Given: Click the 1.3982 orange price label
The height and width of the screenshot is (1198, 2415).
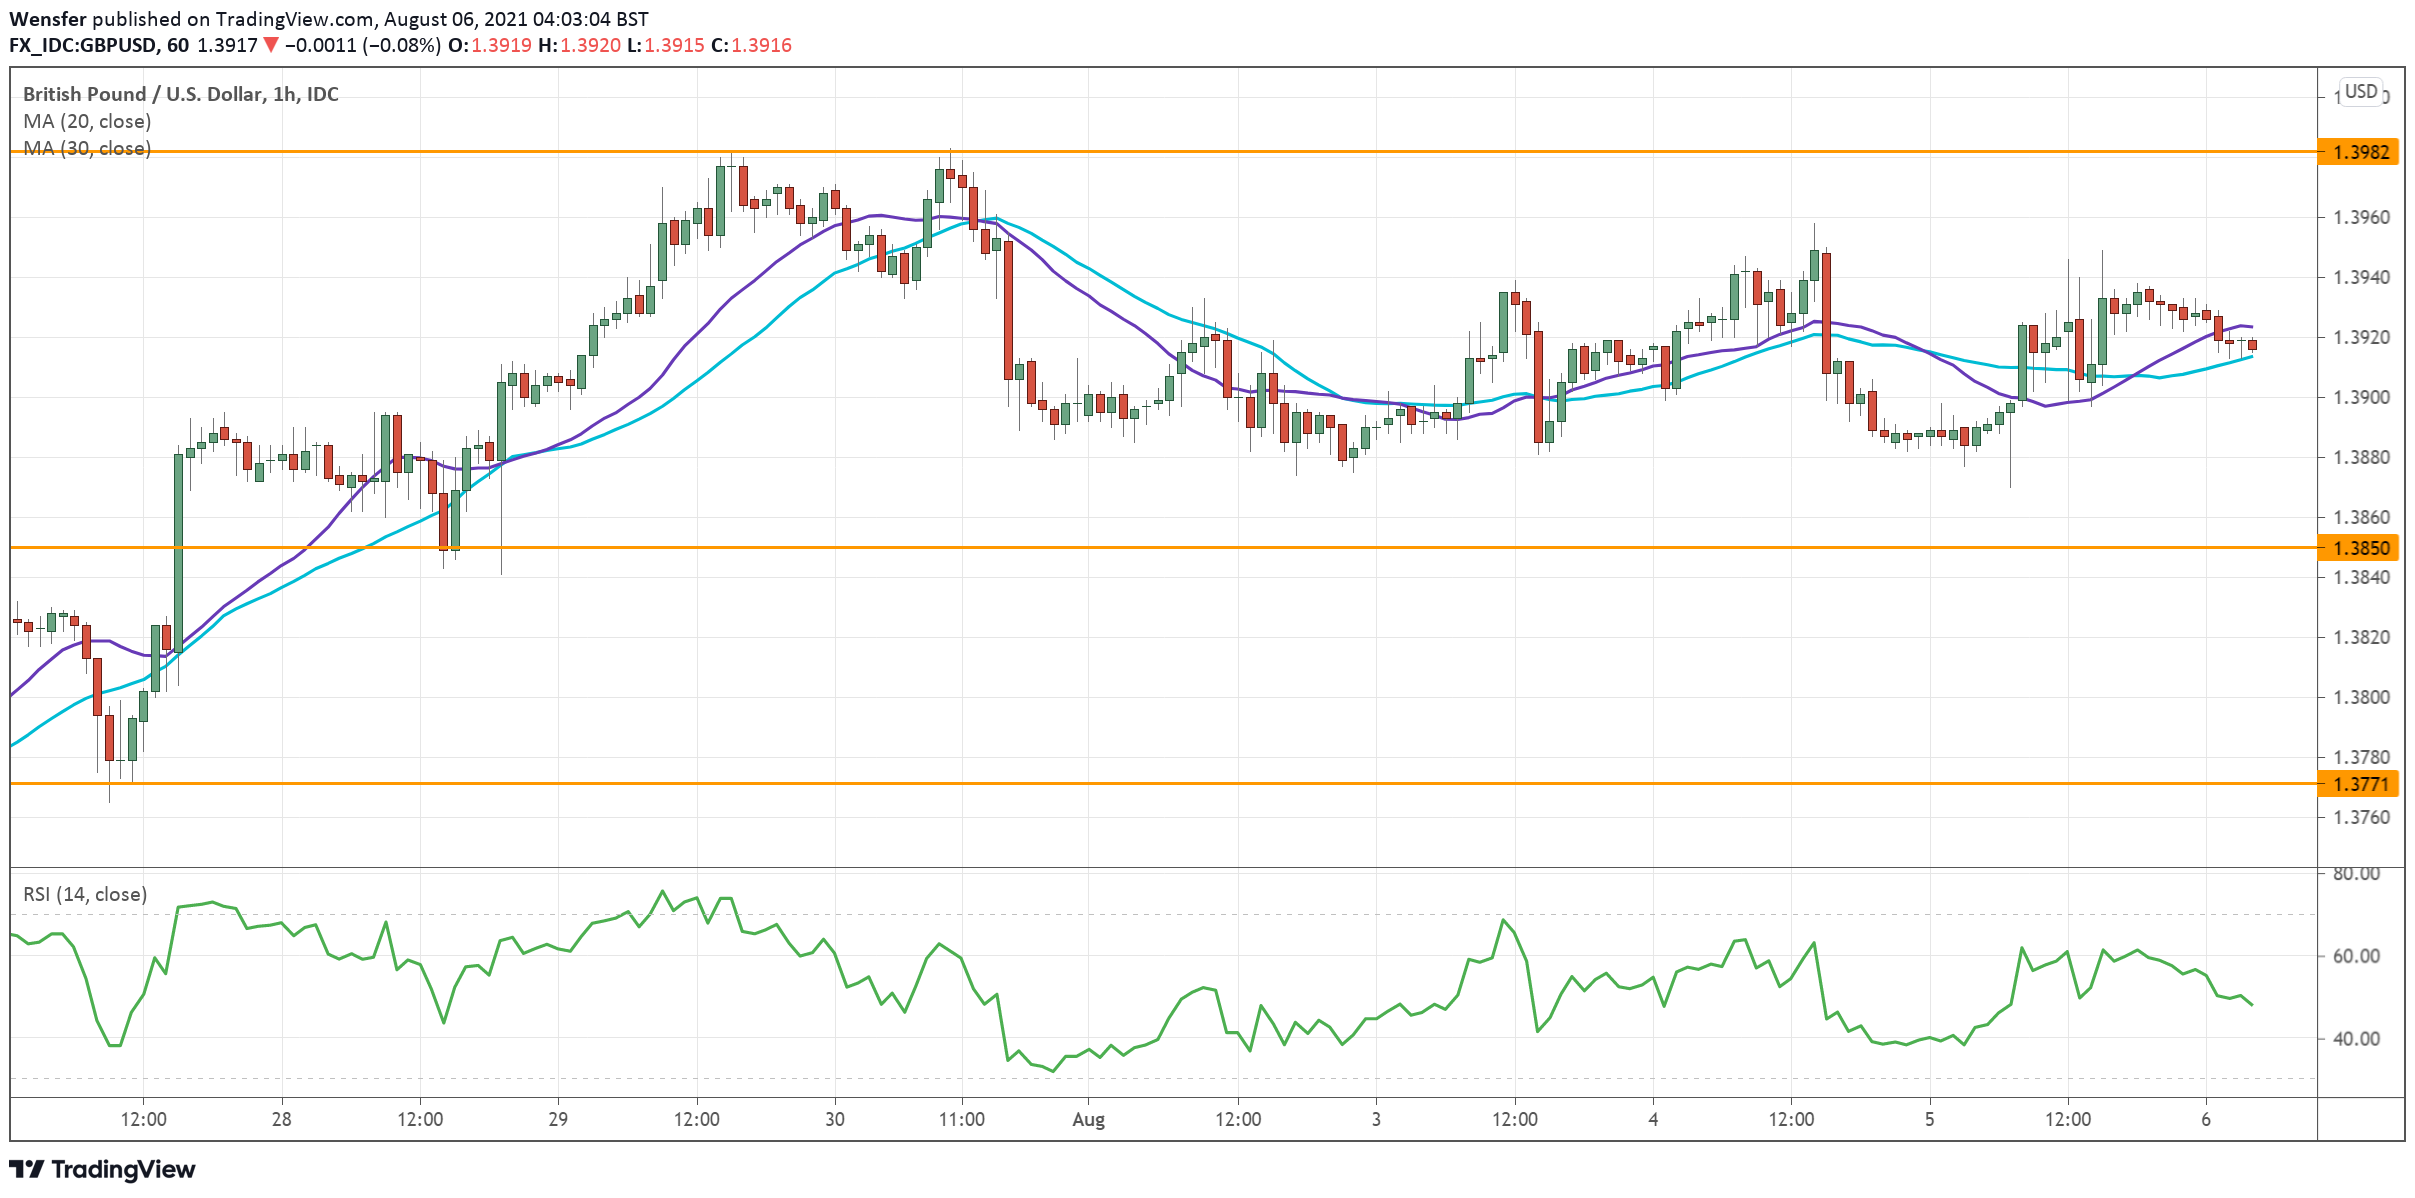Looking at the screenshot, I should pos(2359,152).
